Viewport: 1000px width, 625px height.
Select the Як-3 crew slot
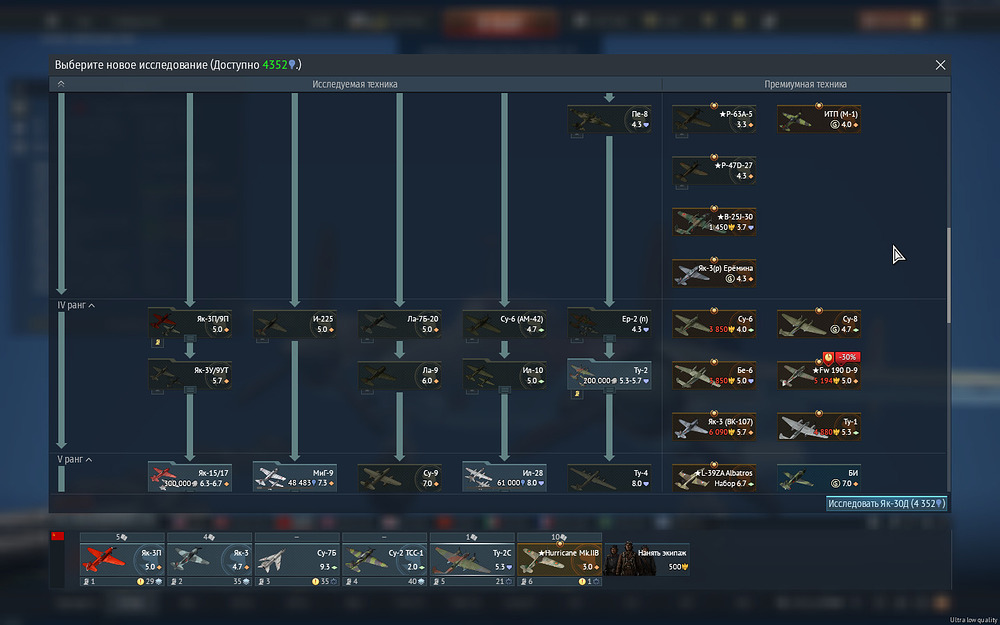pos(210,559)
